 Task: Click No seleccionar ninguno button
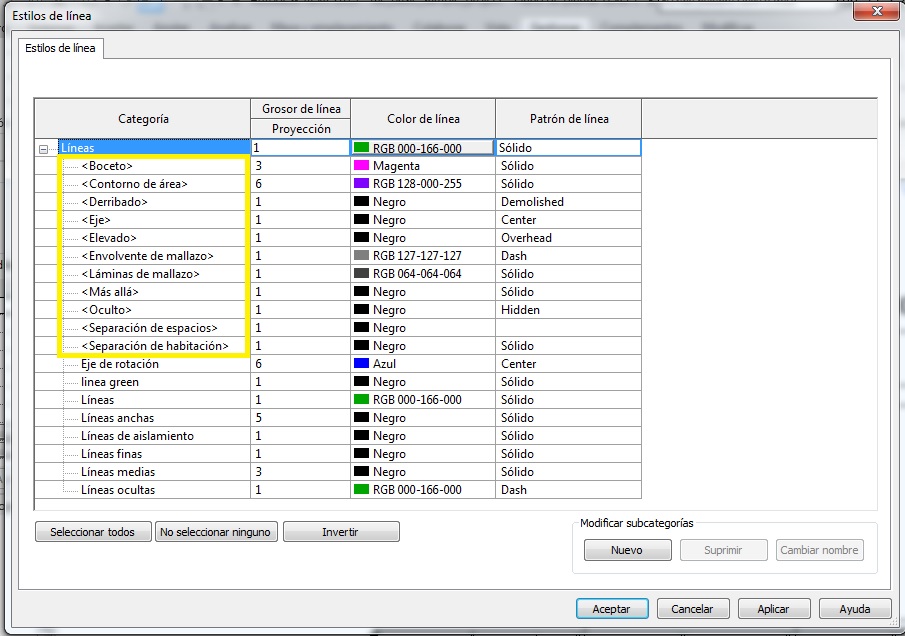coord(215,532)
